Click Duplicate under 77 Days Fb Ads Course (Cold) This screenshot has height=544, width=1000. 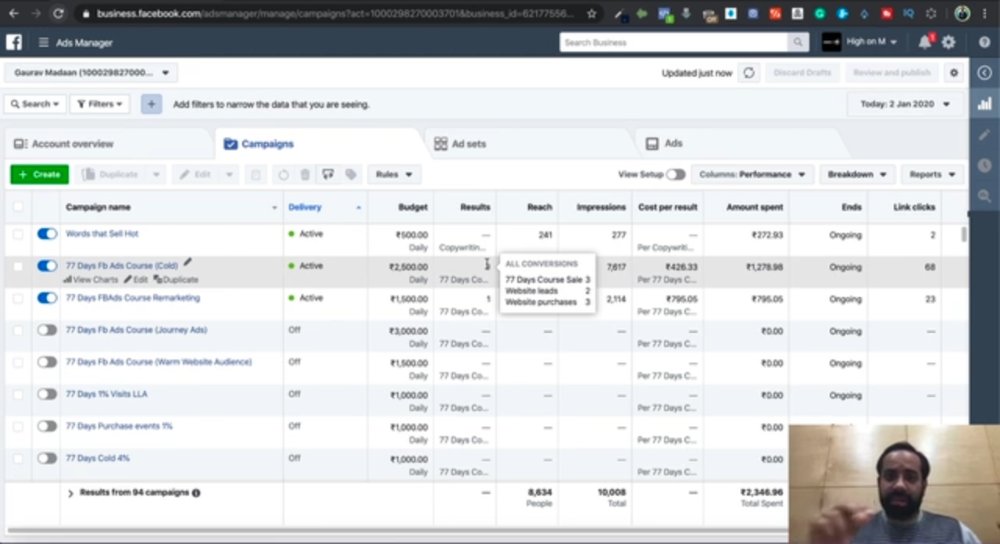[x=175, y=280]
